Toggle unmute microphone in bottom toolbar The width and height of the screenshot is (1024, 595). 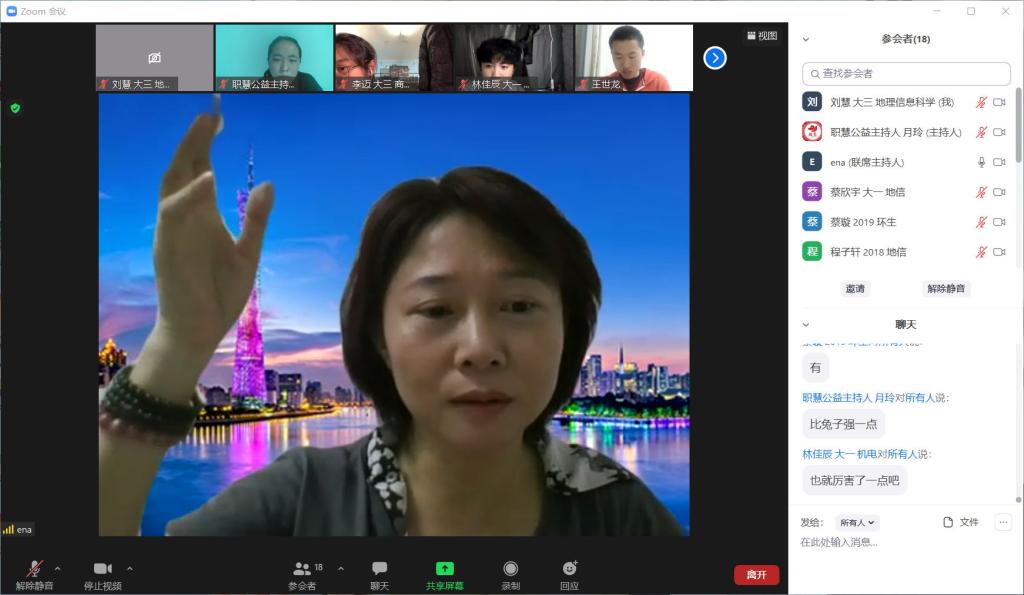34,568
